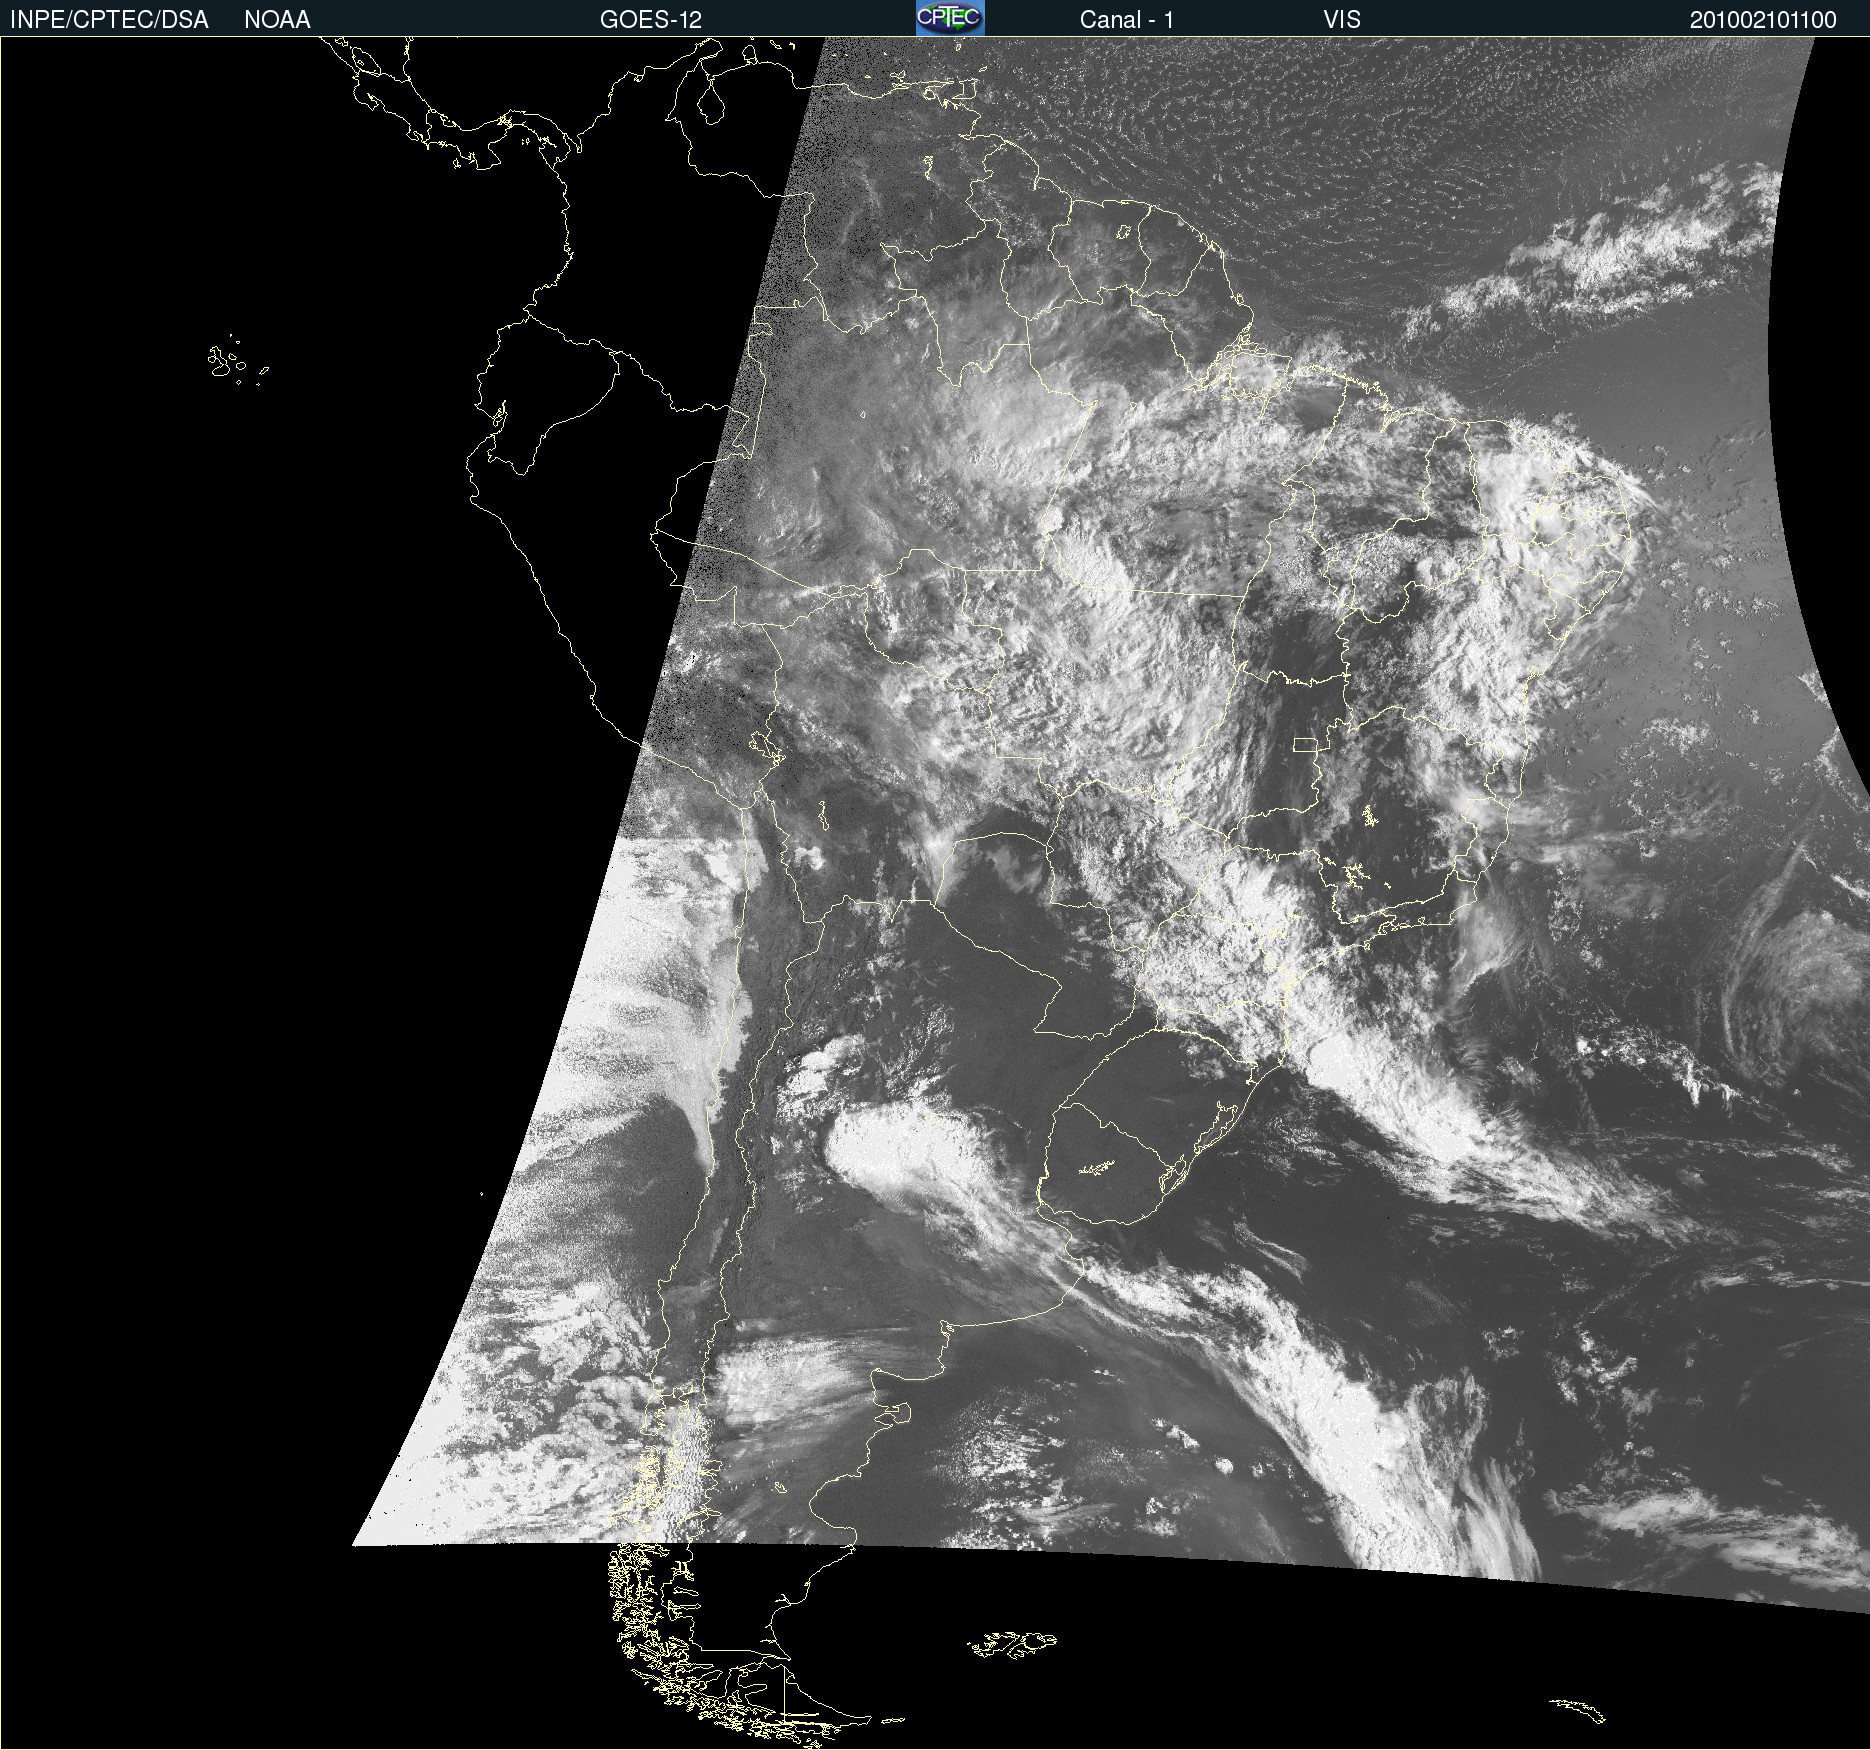This screenshot has height=1750, width=1870.
Task: Click the Canal - 1 label
Action: pyautogui.click(x=1127, y=20)
